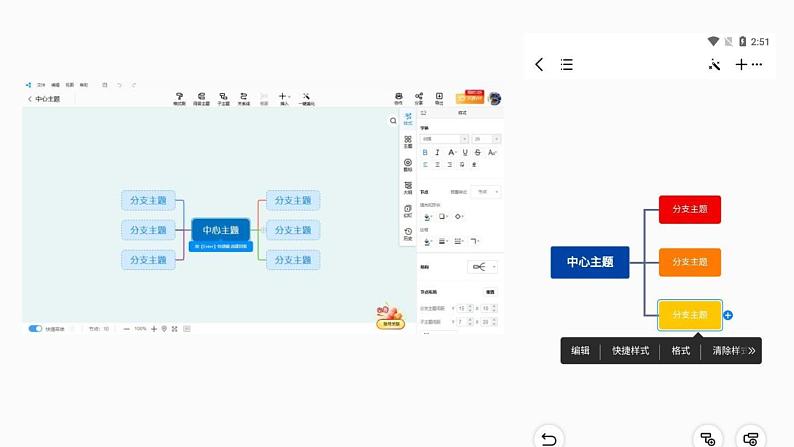Click the 中心主题 back breadcrumb

tap(44, 99)
